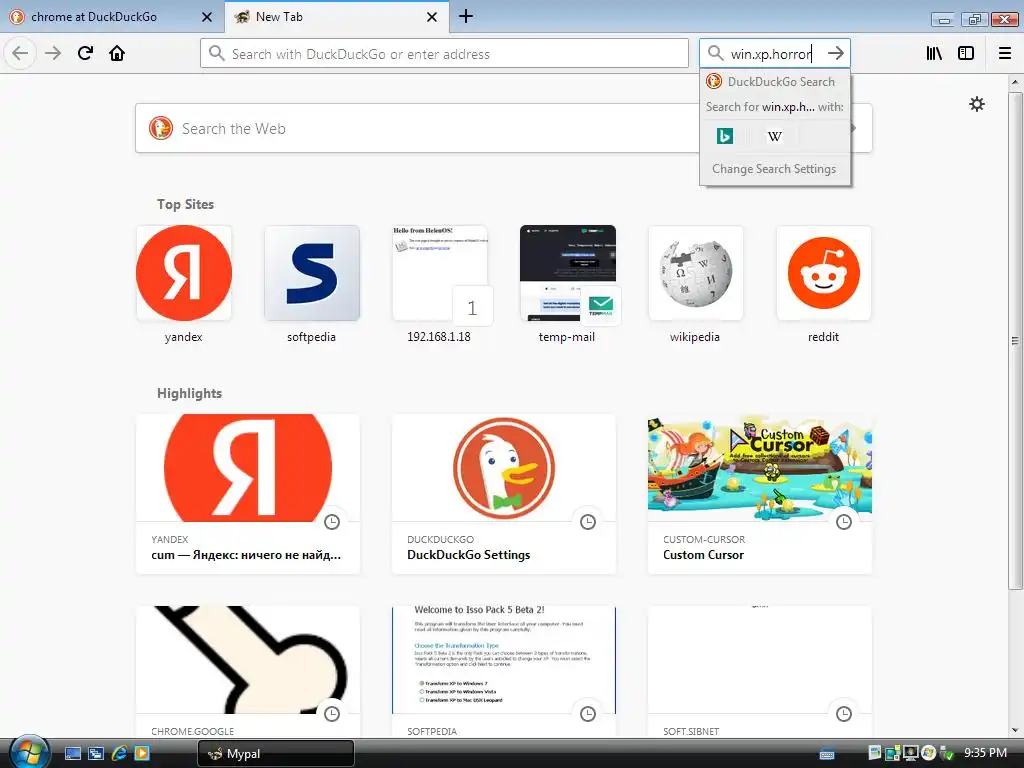Open the Library icon in toolbar
1024x768 pixels.
[x=934, y=54]
